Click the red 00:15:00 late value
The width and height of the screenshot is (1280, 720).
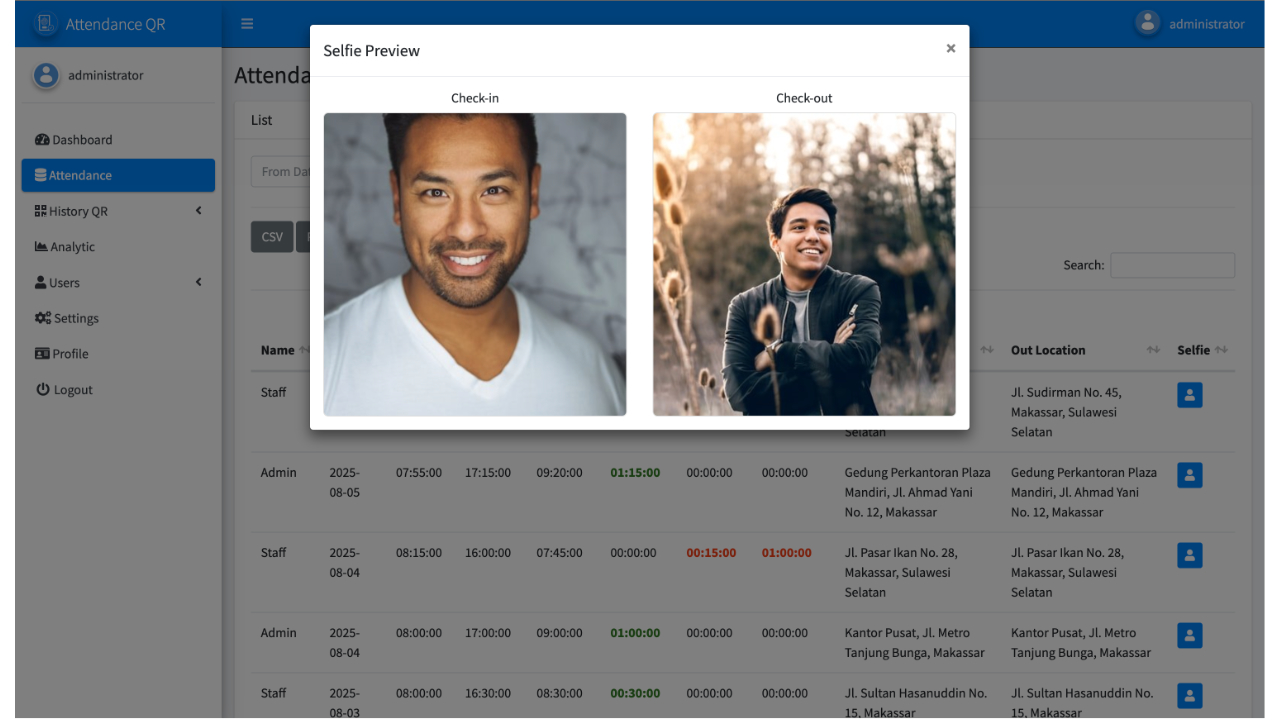coord(711,553)
